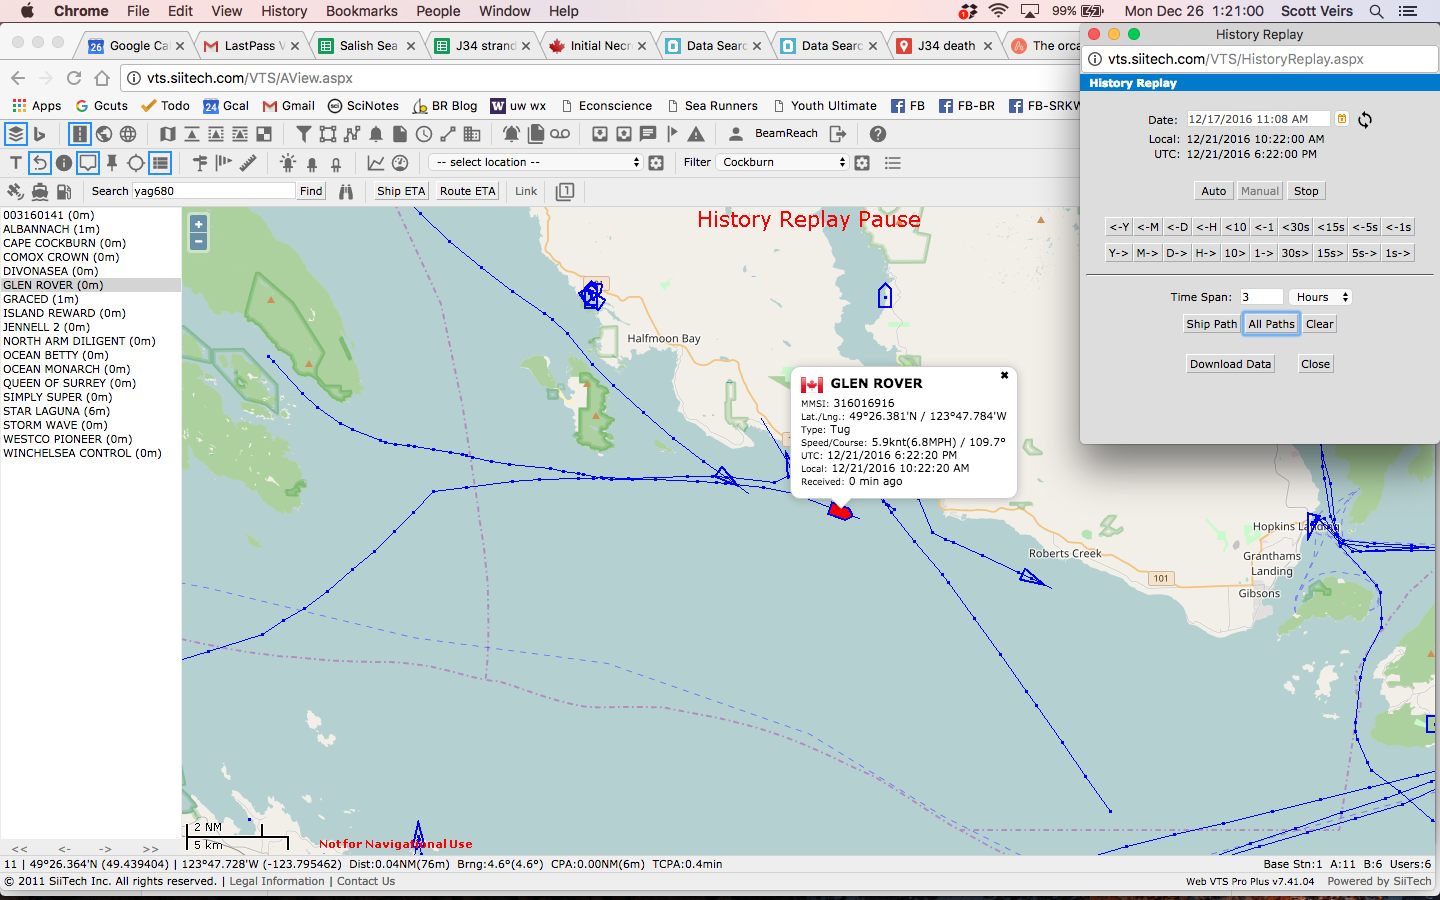
Task: Click the binoculars icon beside Find
Action: tap(346, 191)
